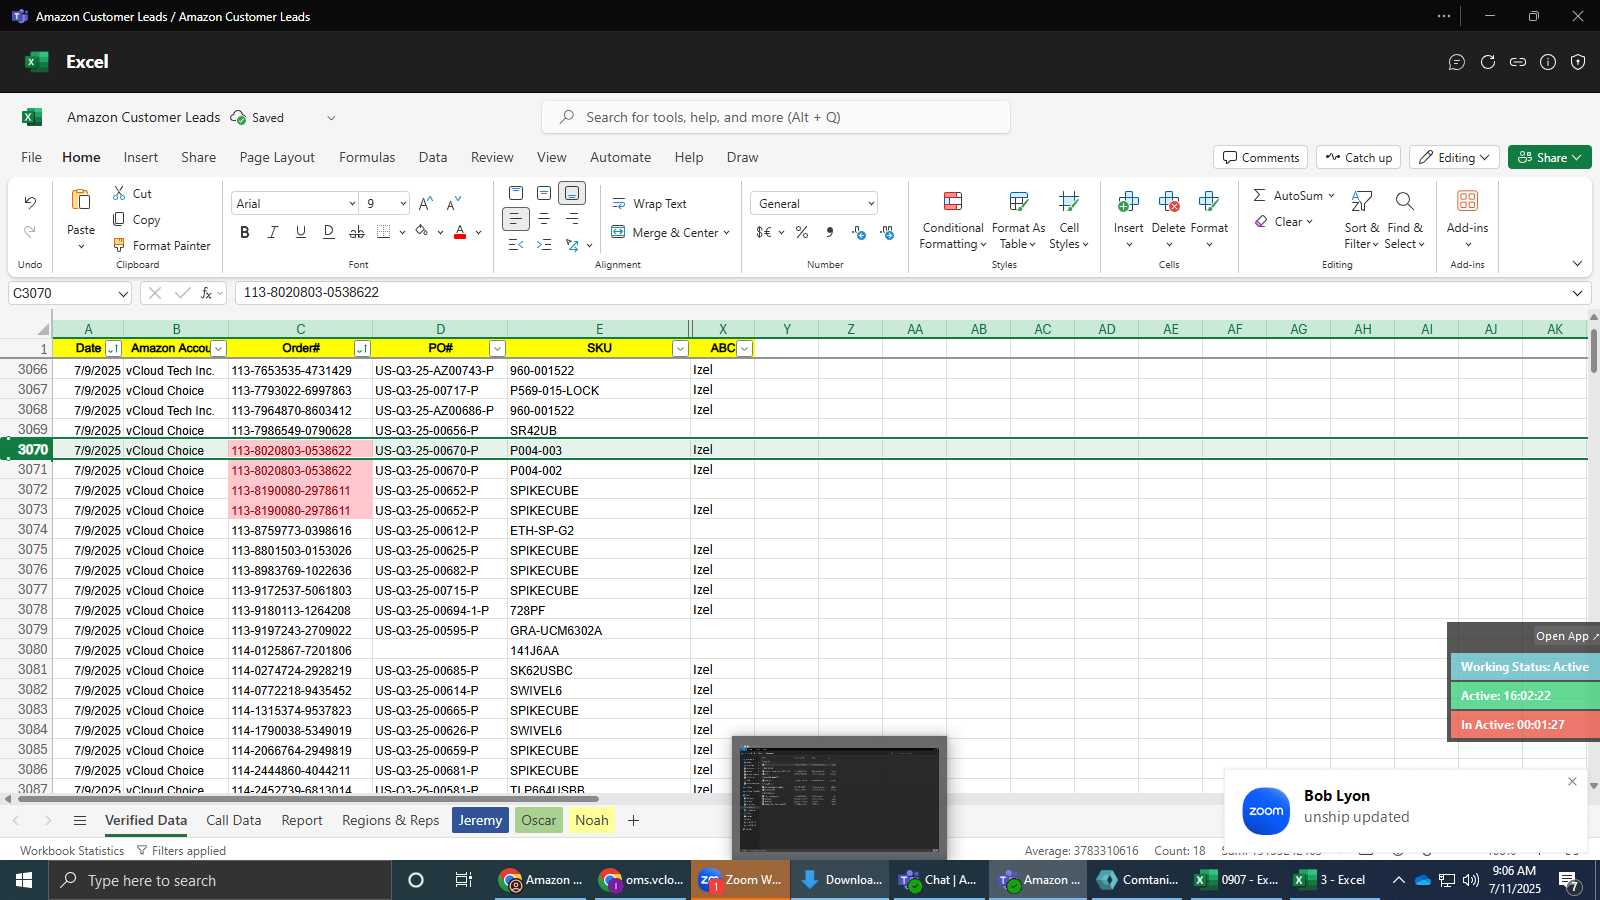Click the green Share button
This screenshot has width=1600, height=900.
(1549, 158)
